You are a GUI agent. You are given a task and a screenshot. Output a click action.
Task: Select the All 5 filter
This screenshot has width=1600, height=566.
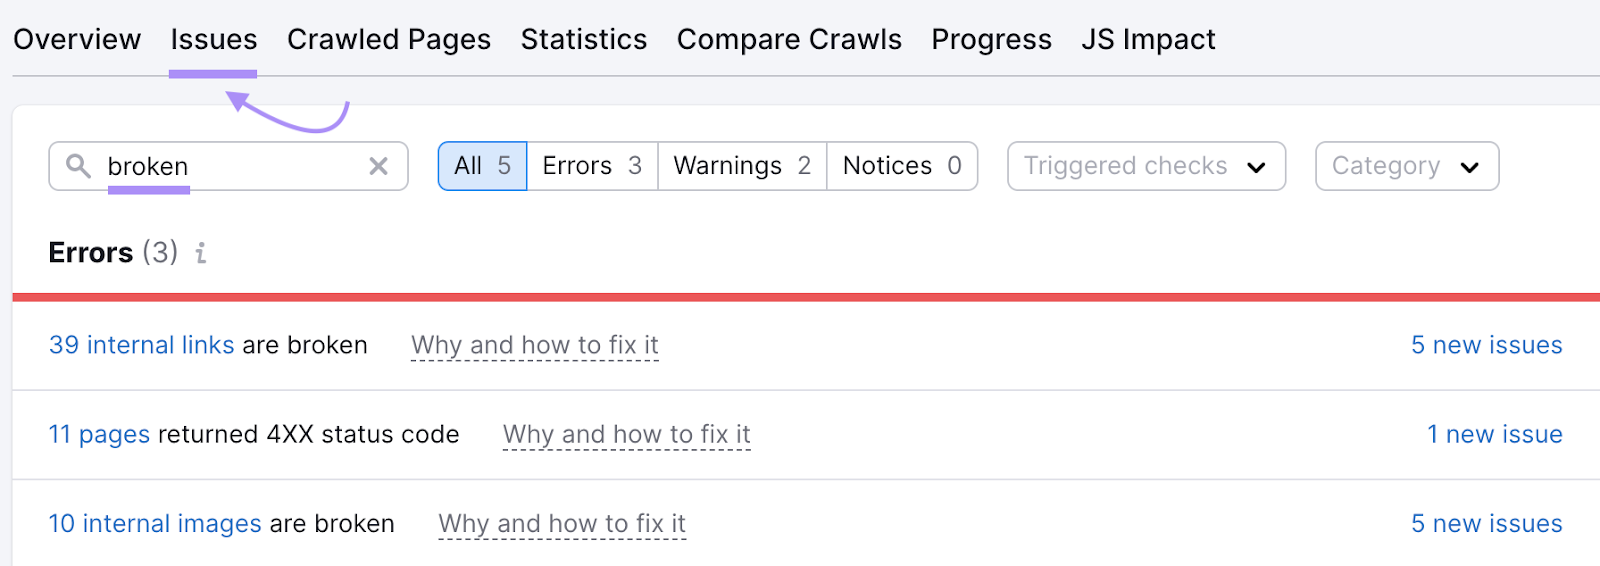[482, 166]
